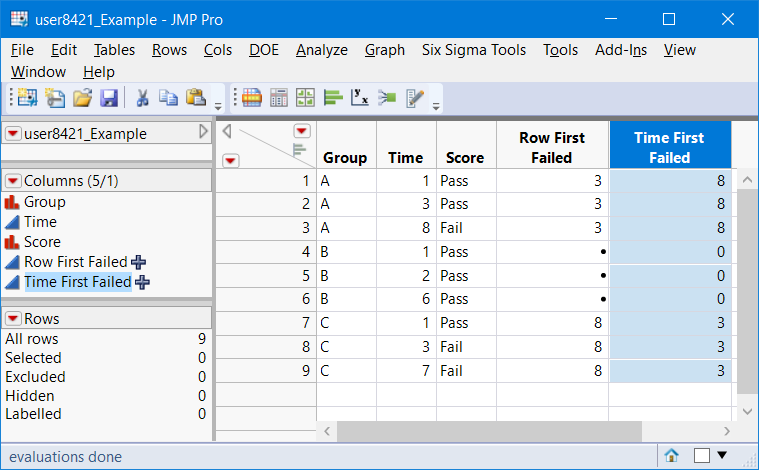Click the Cut scissors icon

pos(143,98)
